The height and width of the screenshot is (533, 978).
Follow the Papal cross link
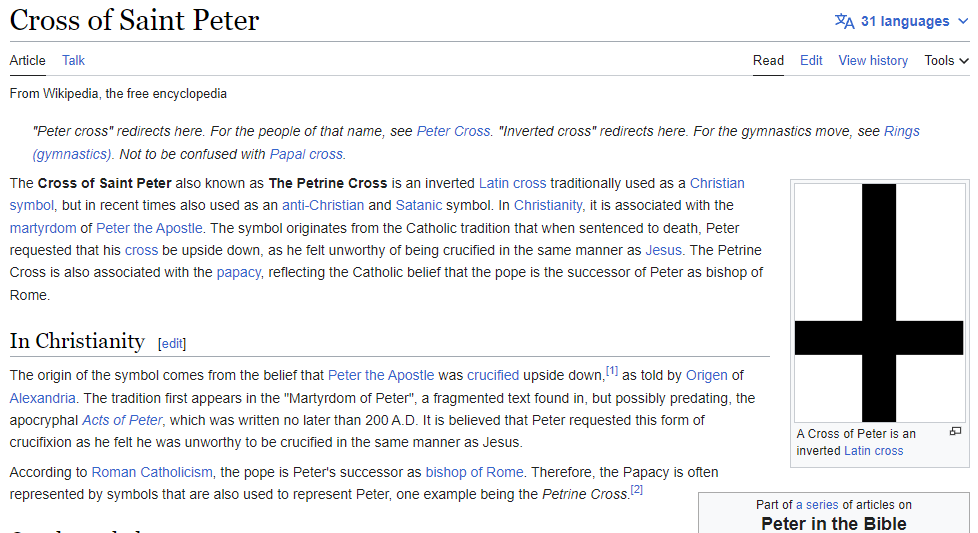point(307,154)
